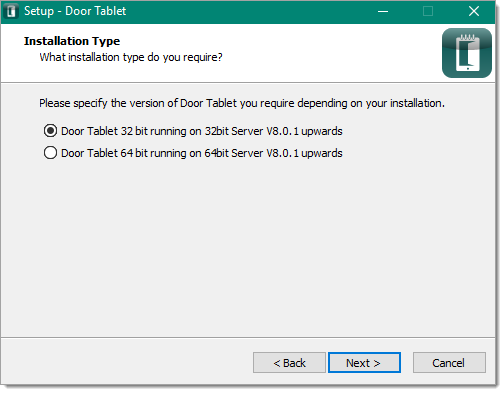Click the 'Please specify the version' instruction text
The width and height of the screenshot is (504, 393).
[242, 103]
